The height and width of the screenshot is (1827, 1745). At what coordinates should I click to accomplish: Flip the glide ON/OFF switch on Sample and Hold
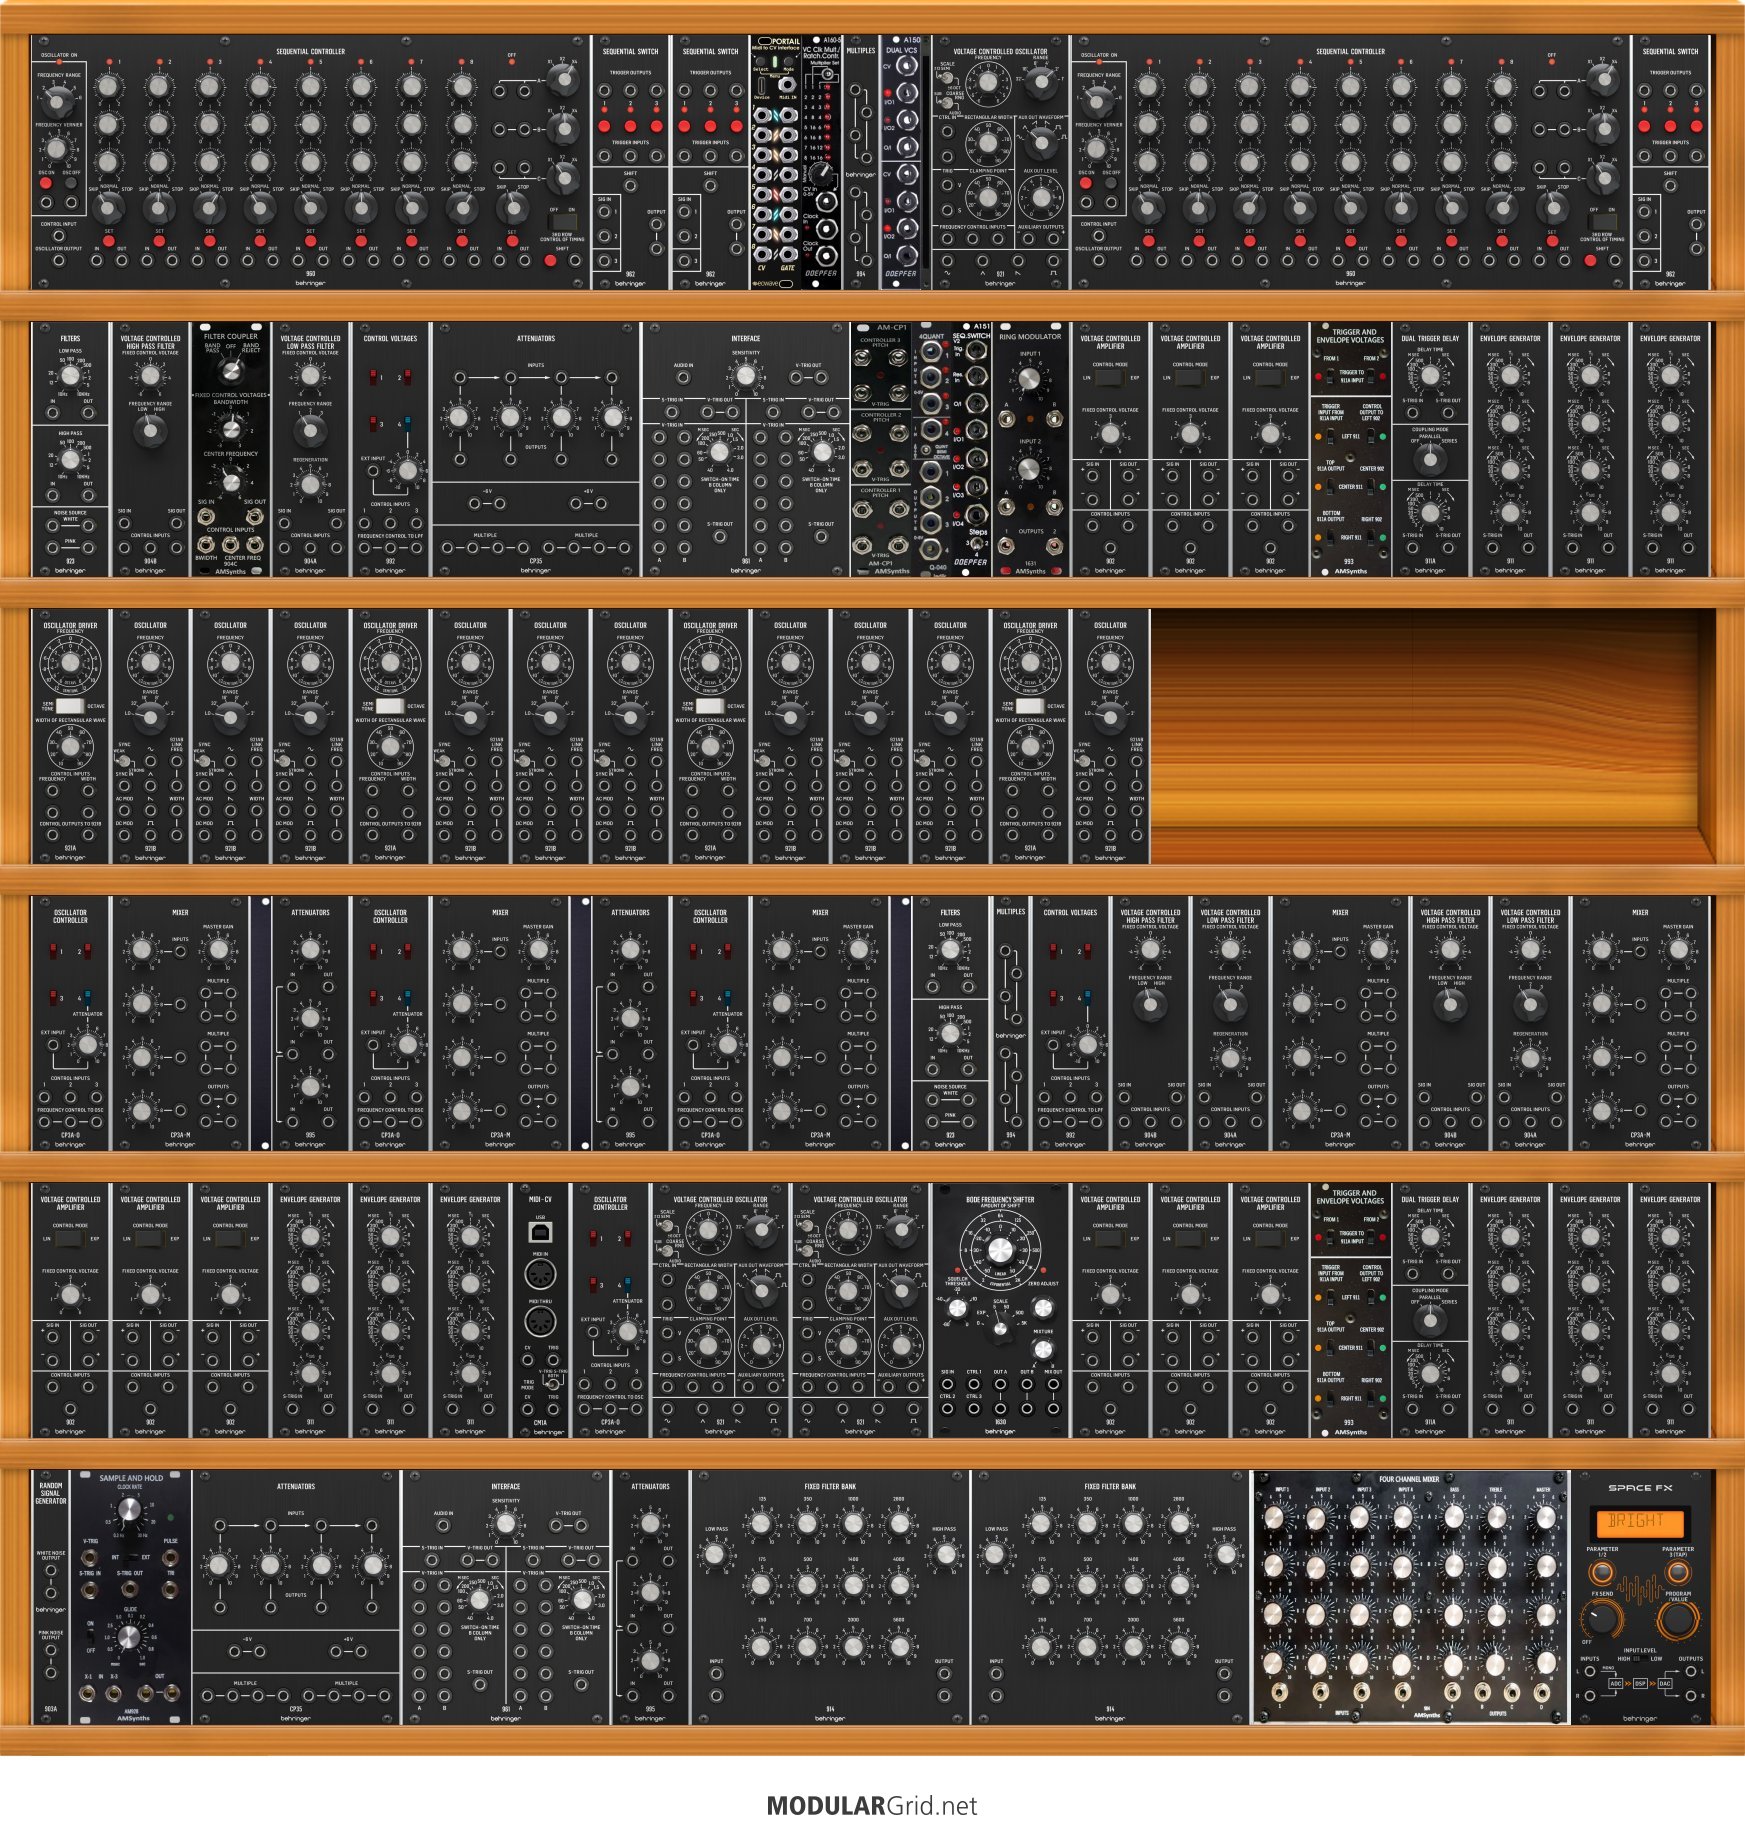tap(91, 1635)
